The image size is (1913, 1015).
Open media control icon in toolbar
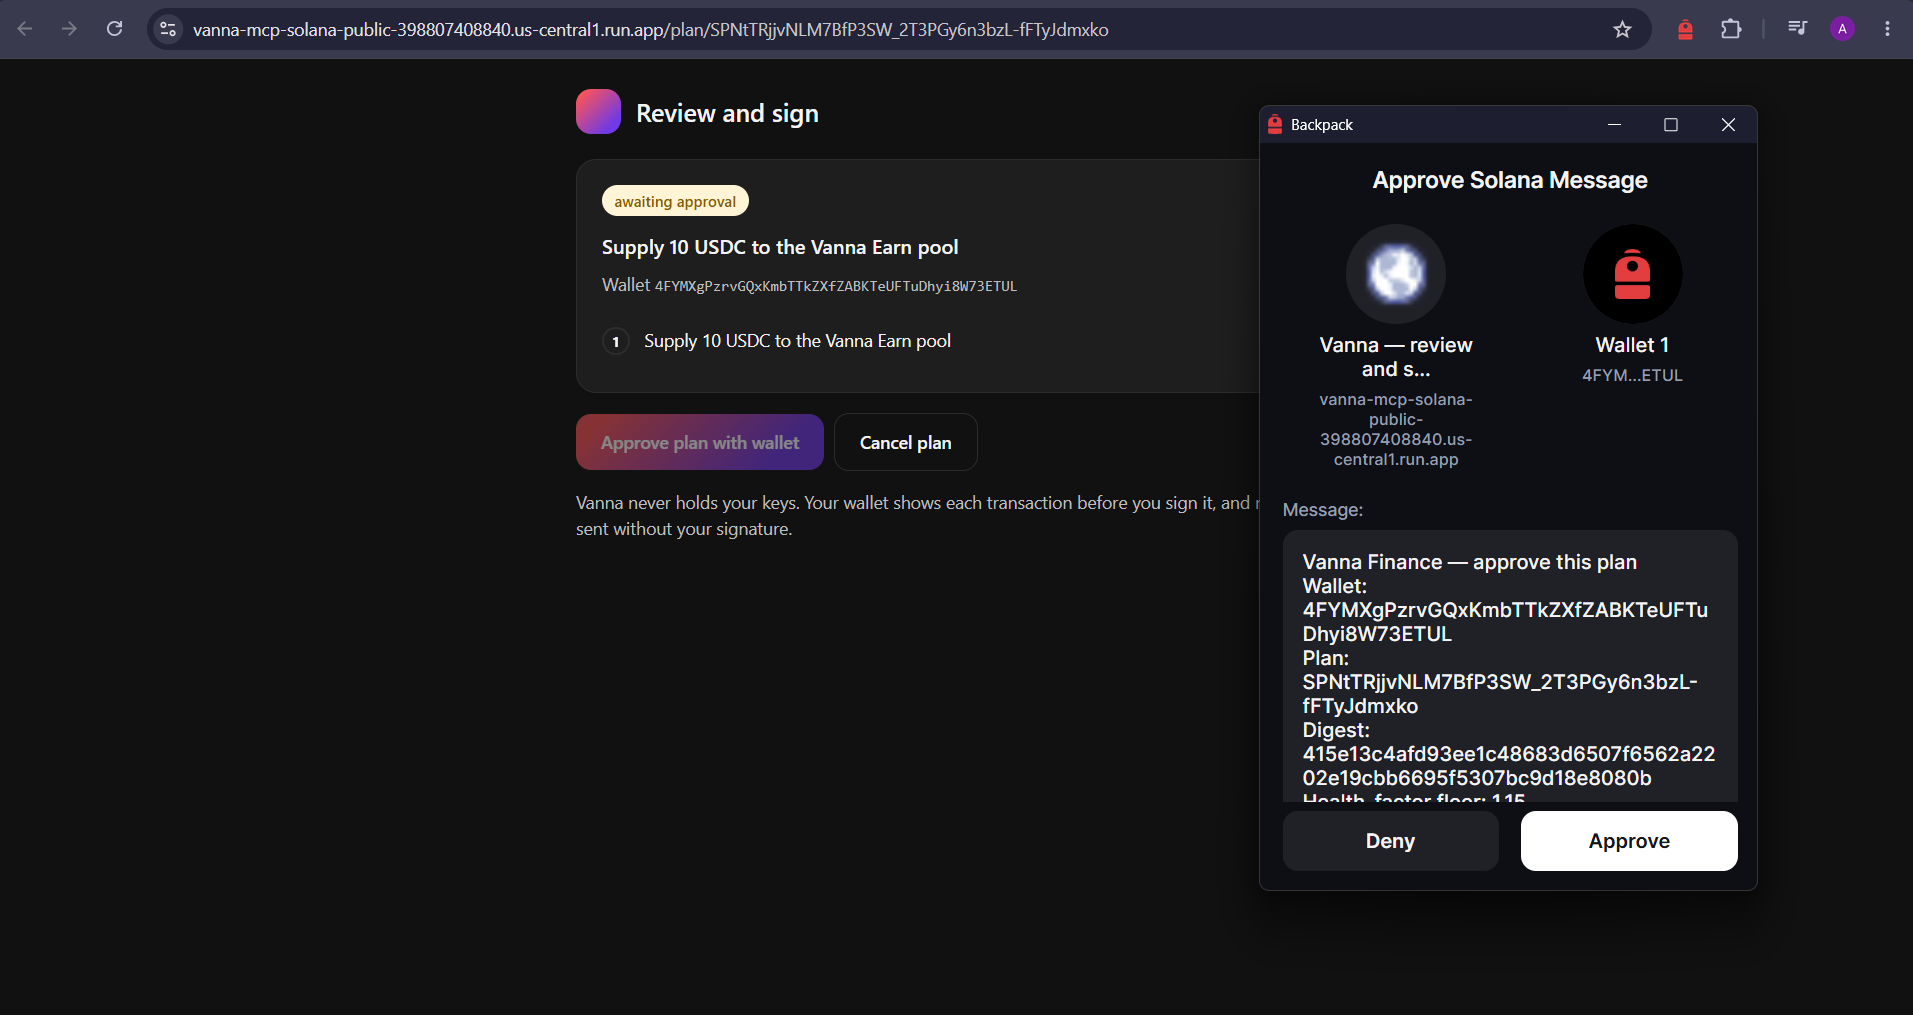tap(1797, 29)
